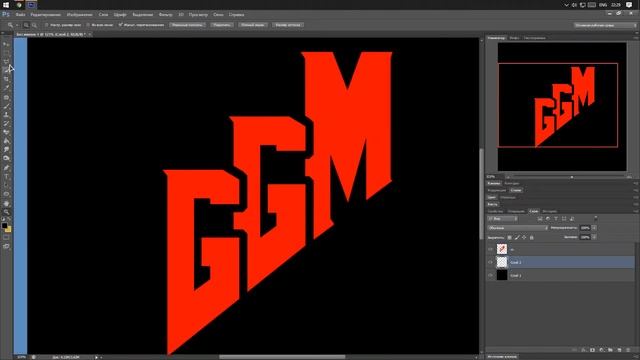Select the Rectangular Marquee tool

pos(6,53)
